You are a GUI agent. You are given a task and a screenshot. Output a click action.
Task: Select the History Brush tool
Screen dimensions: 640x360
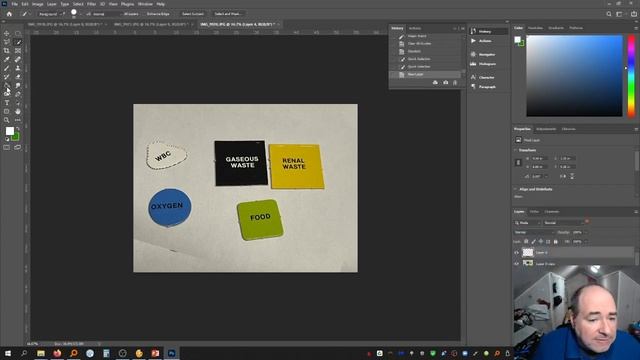click(7, 77)
